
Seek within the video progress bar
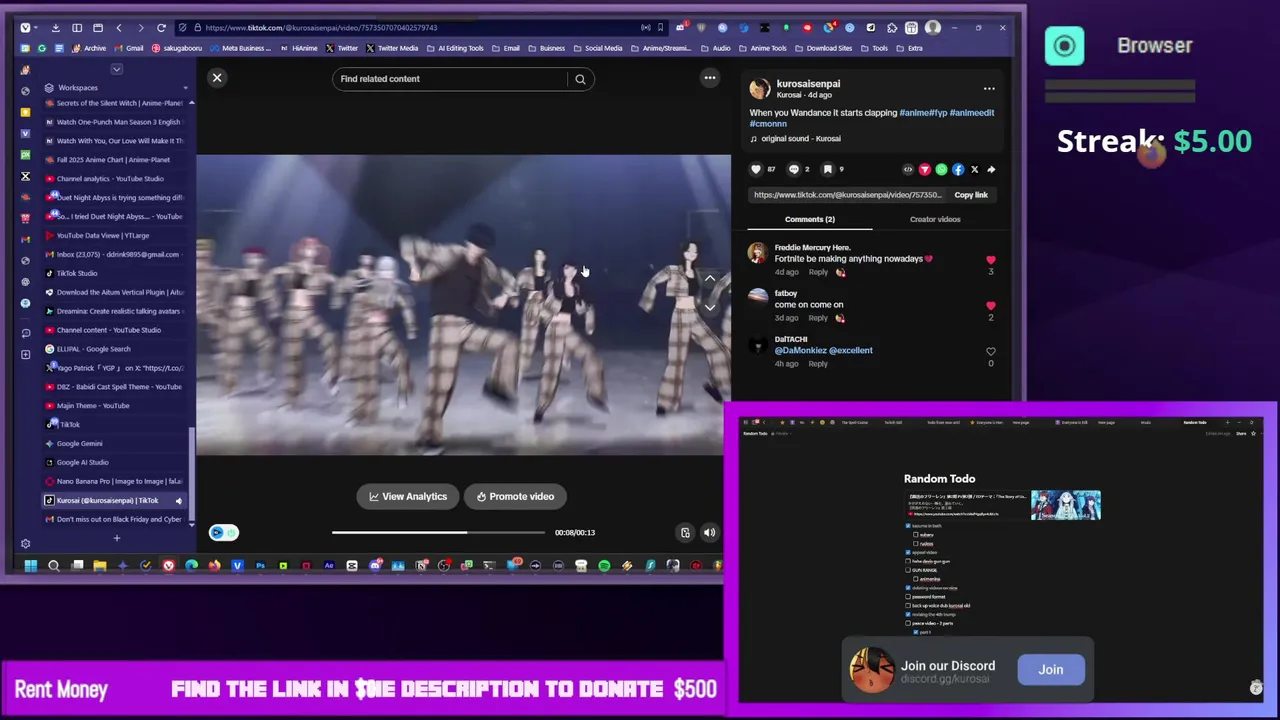(x=438, y=533)
